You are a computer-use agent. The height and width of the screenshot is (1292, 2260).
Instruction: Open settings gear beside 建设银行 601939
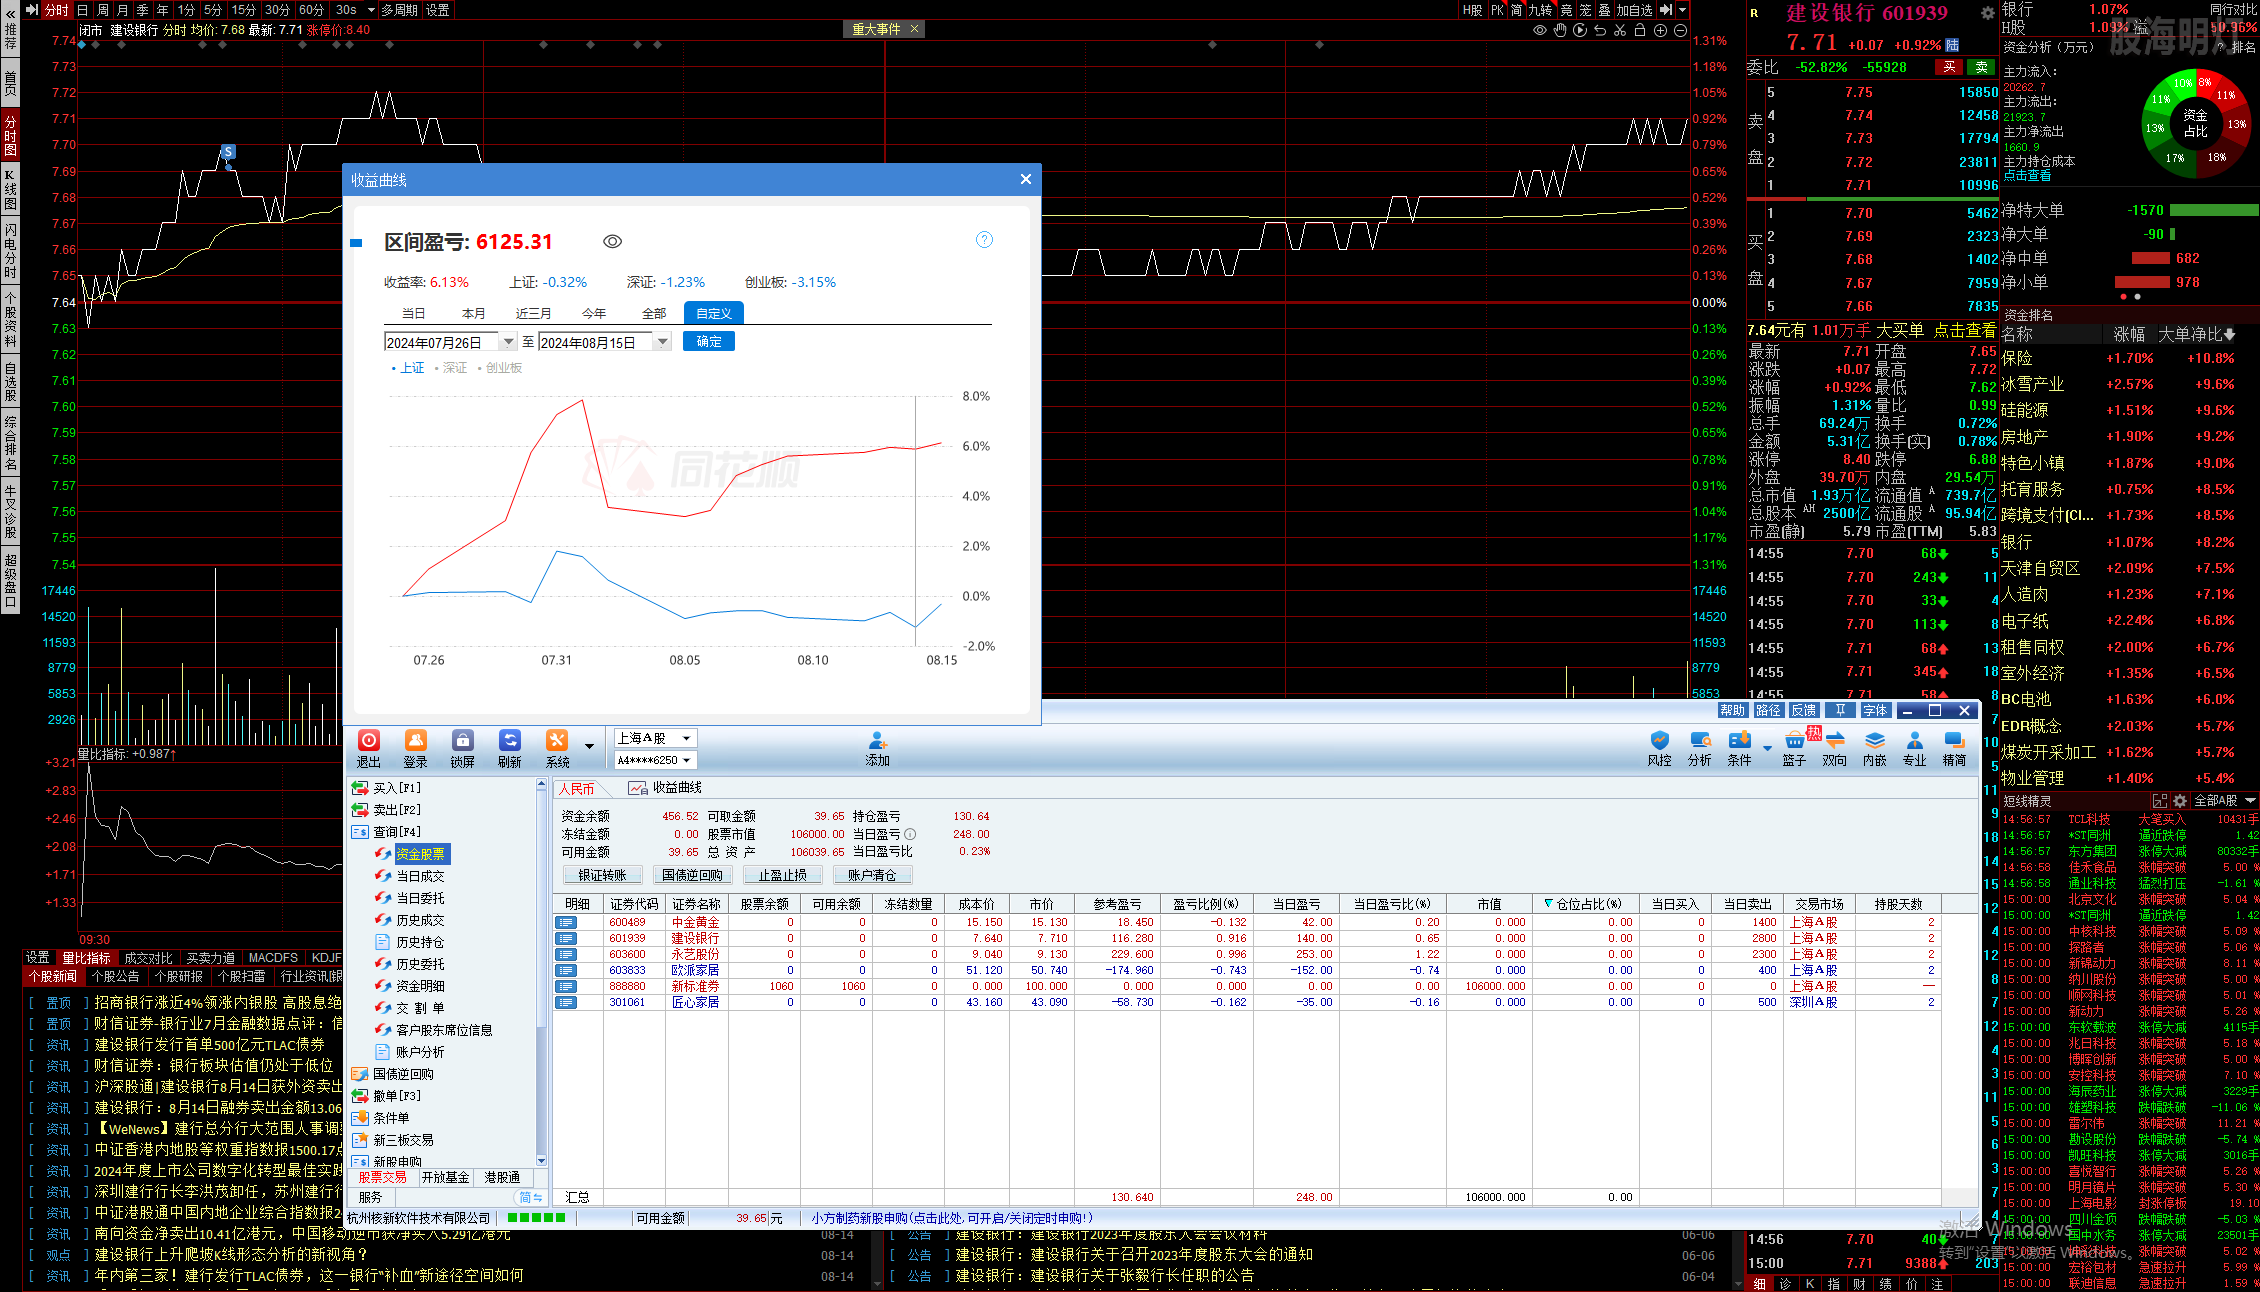(x=1987, y=13)
